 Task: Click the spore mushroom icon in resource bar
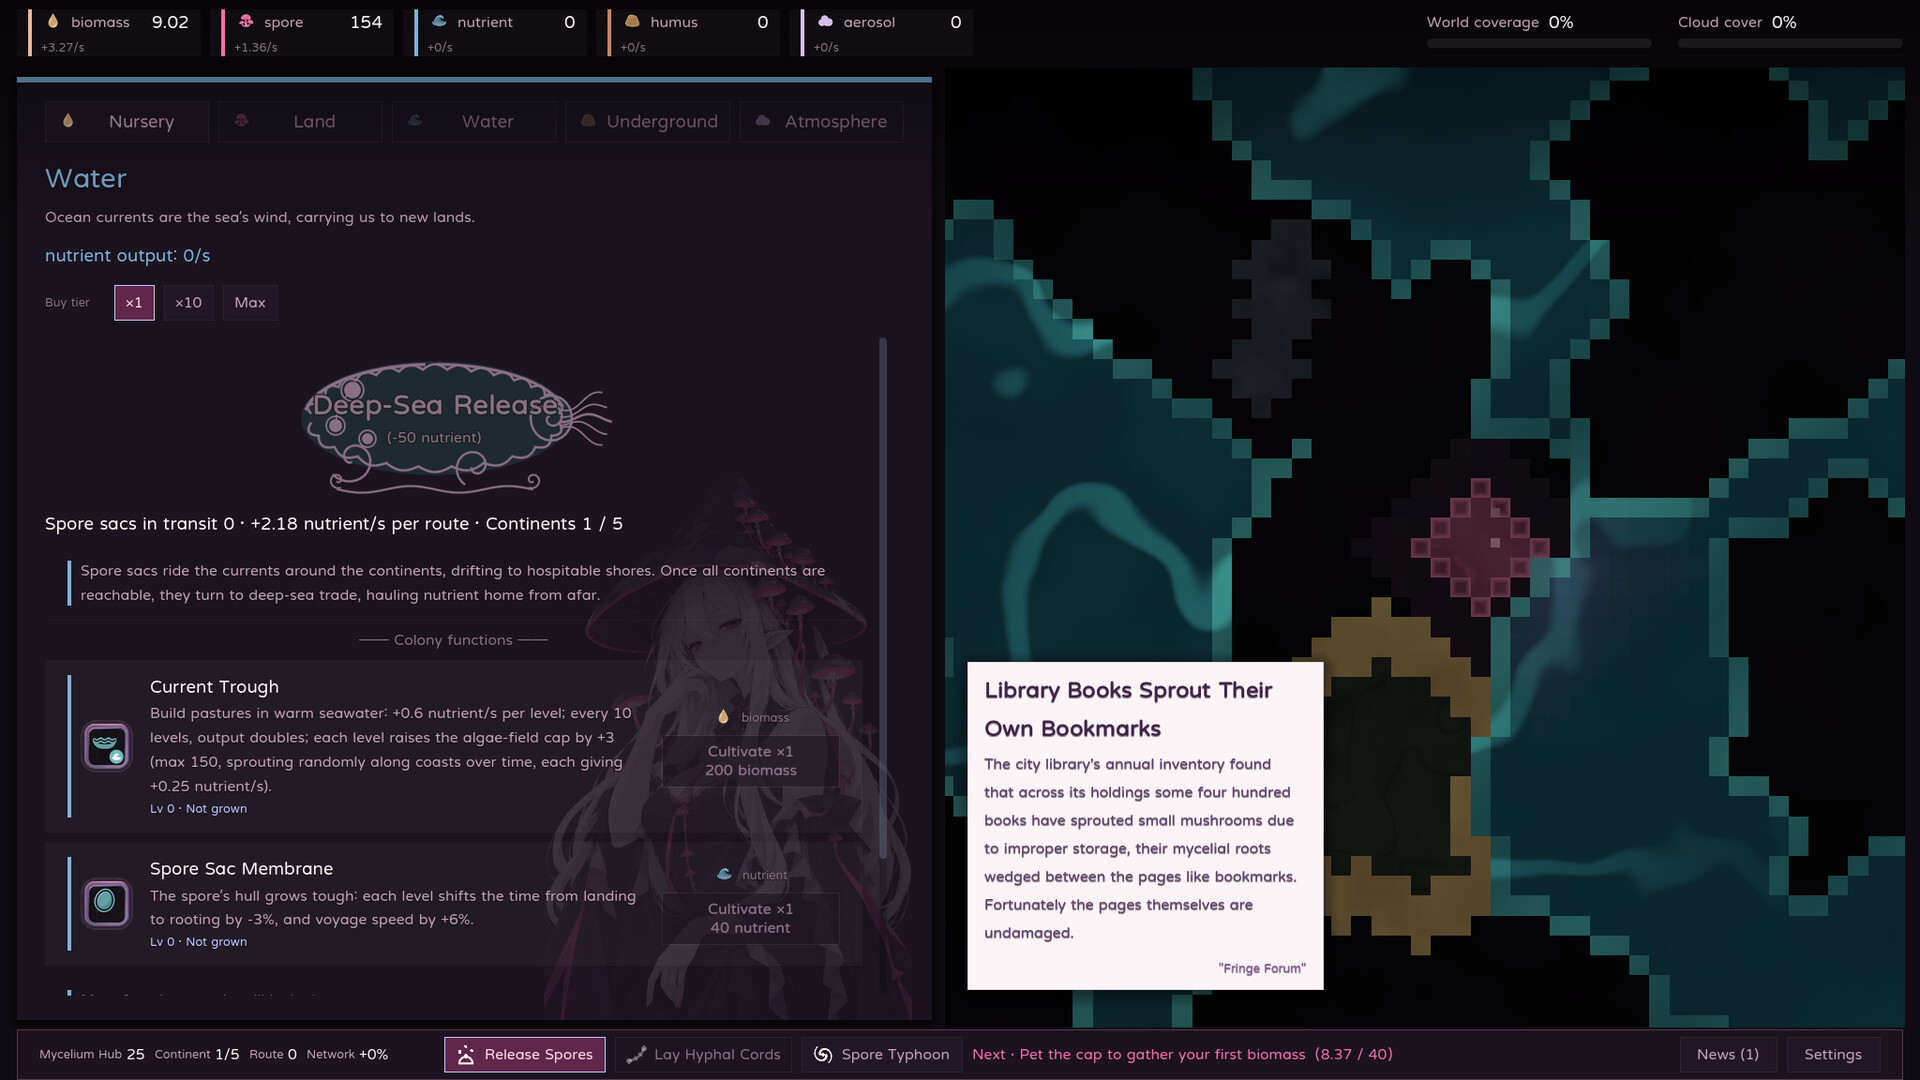click(246, 21)
